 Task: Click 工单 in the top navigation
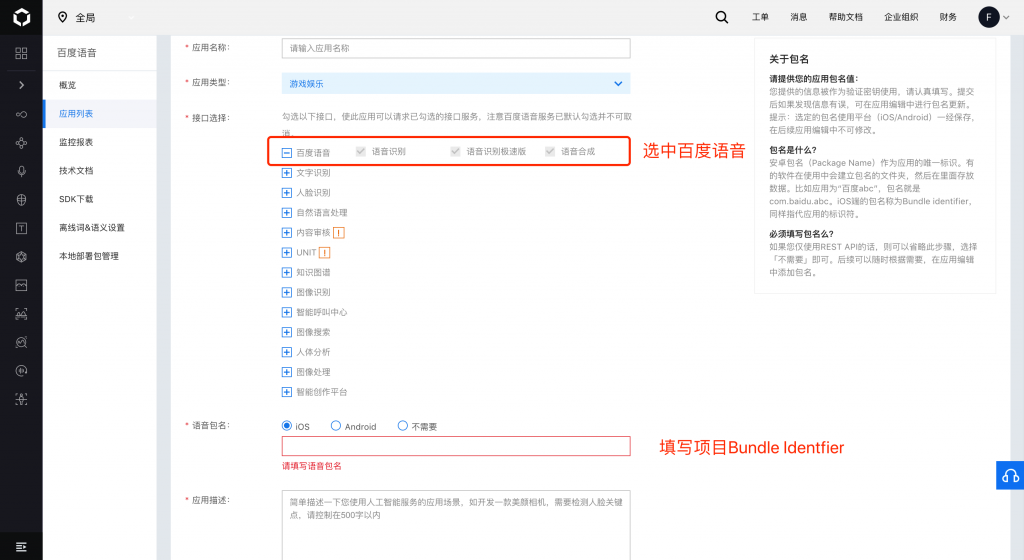(x=760, y=17)
